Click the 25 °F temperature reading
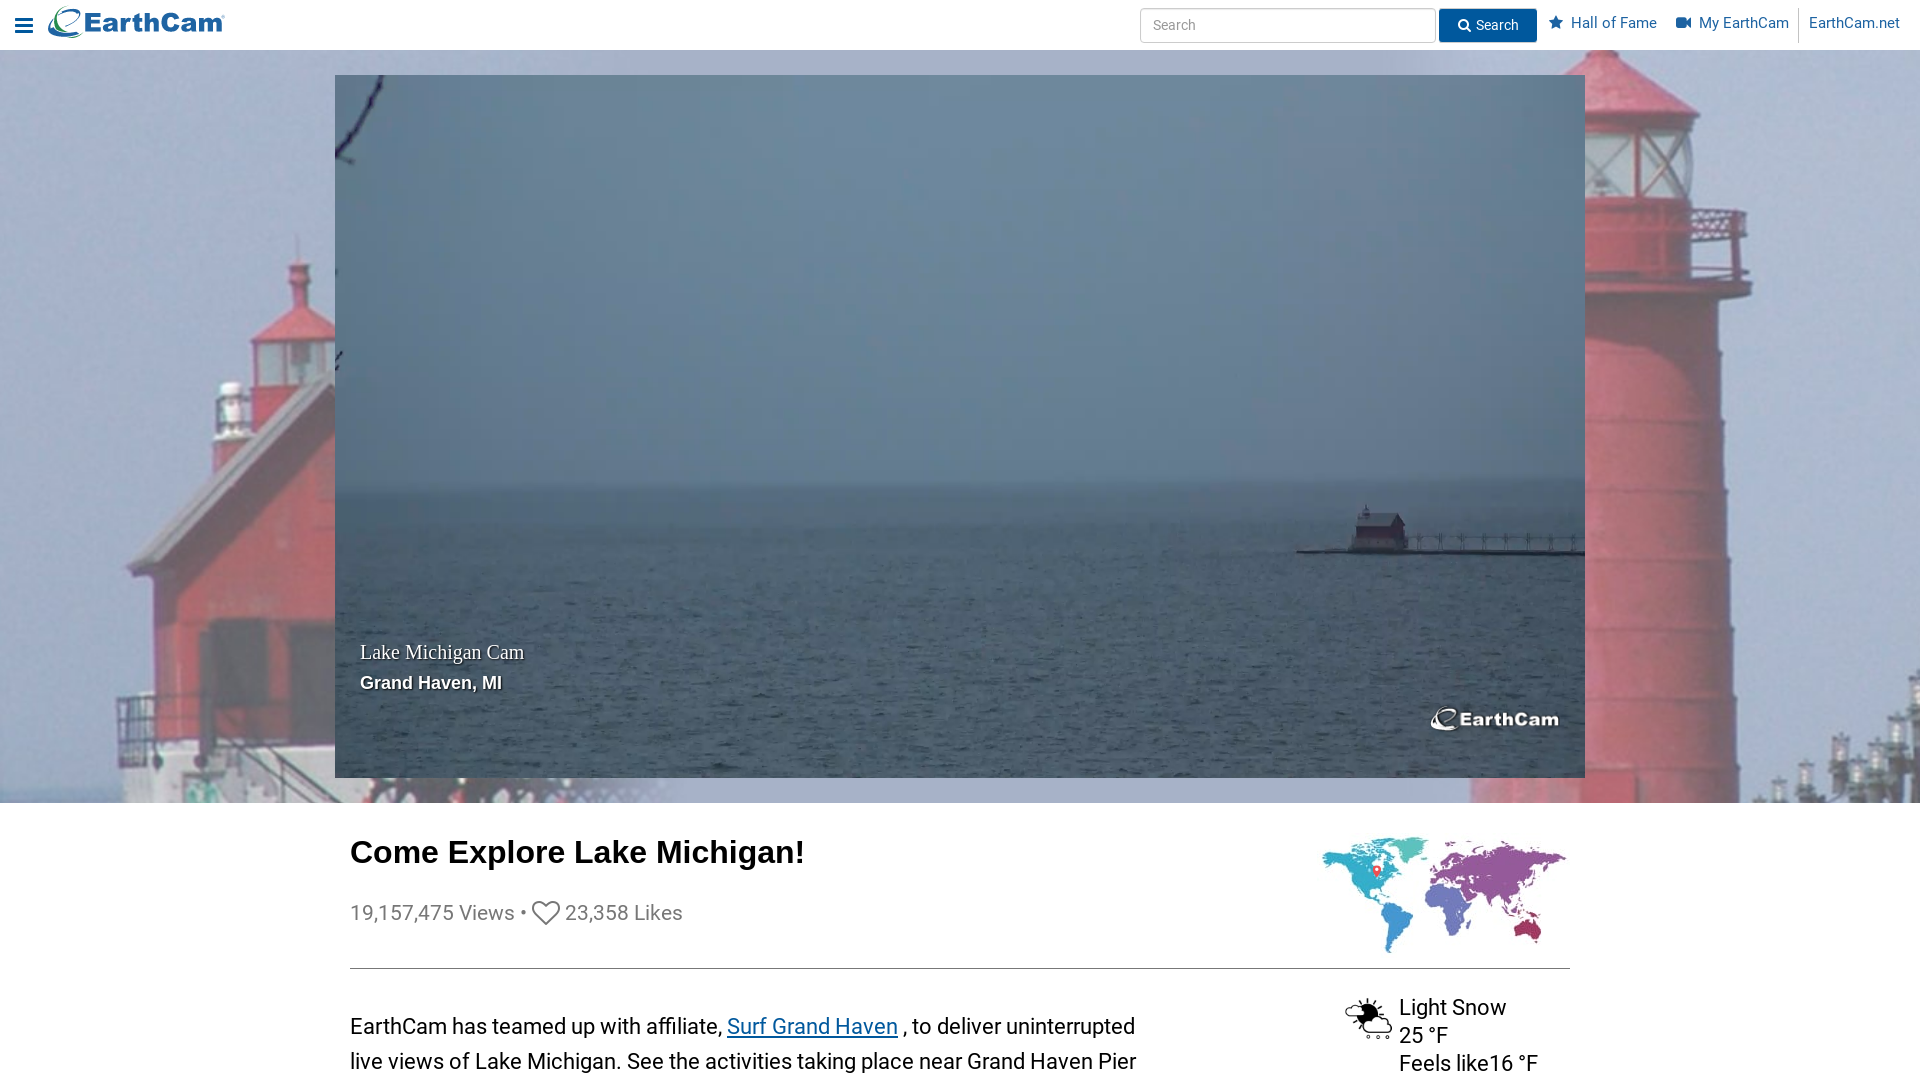 1423,1036
